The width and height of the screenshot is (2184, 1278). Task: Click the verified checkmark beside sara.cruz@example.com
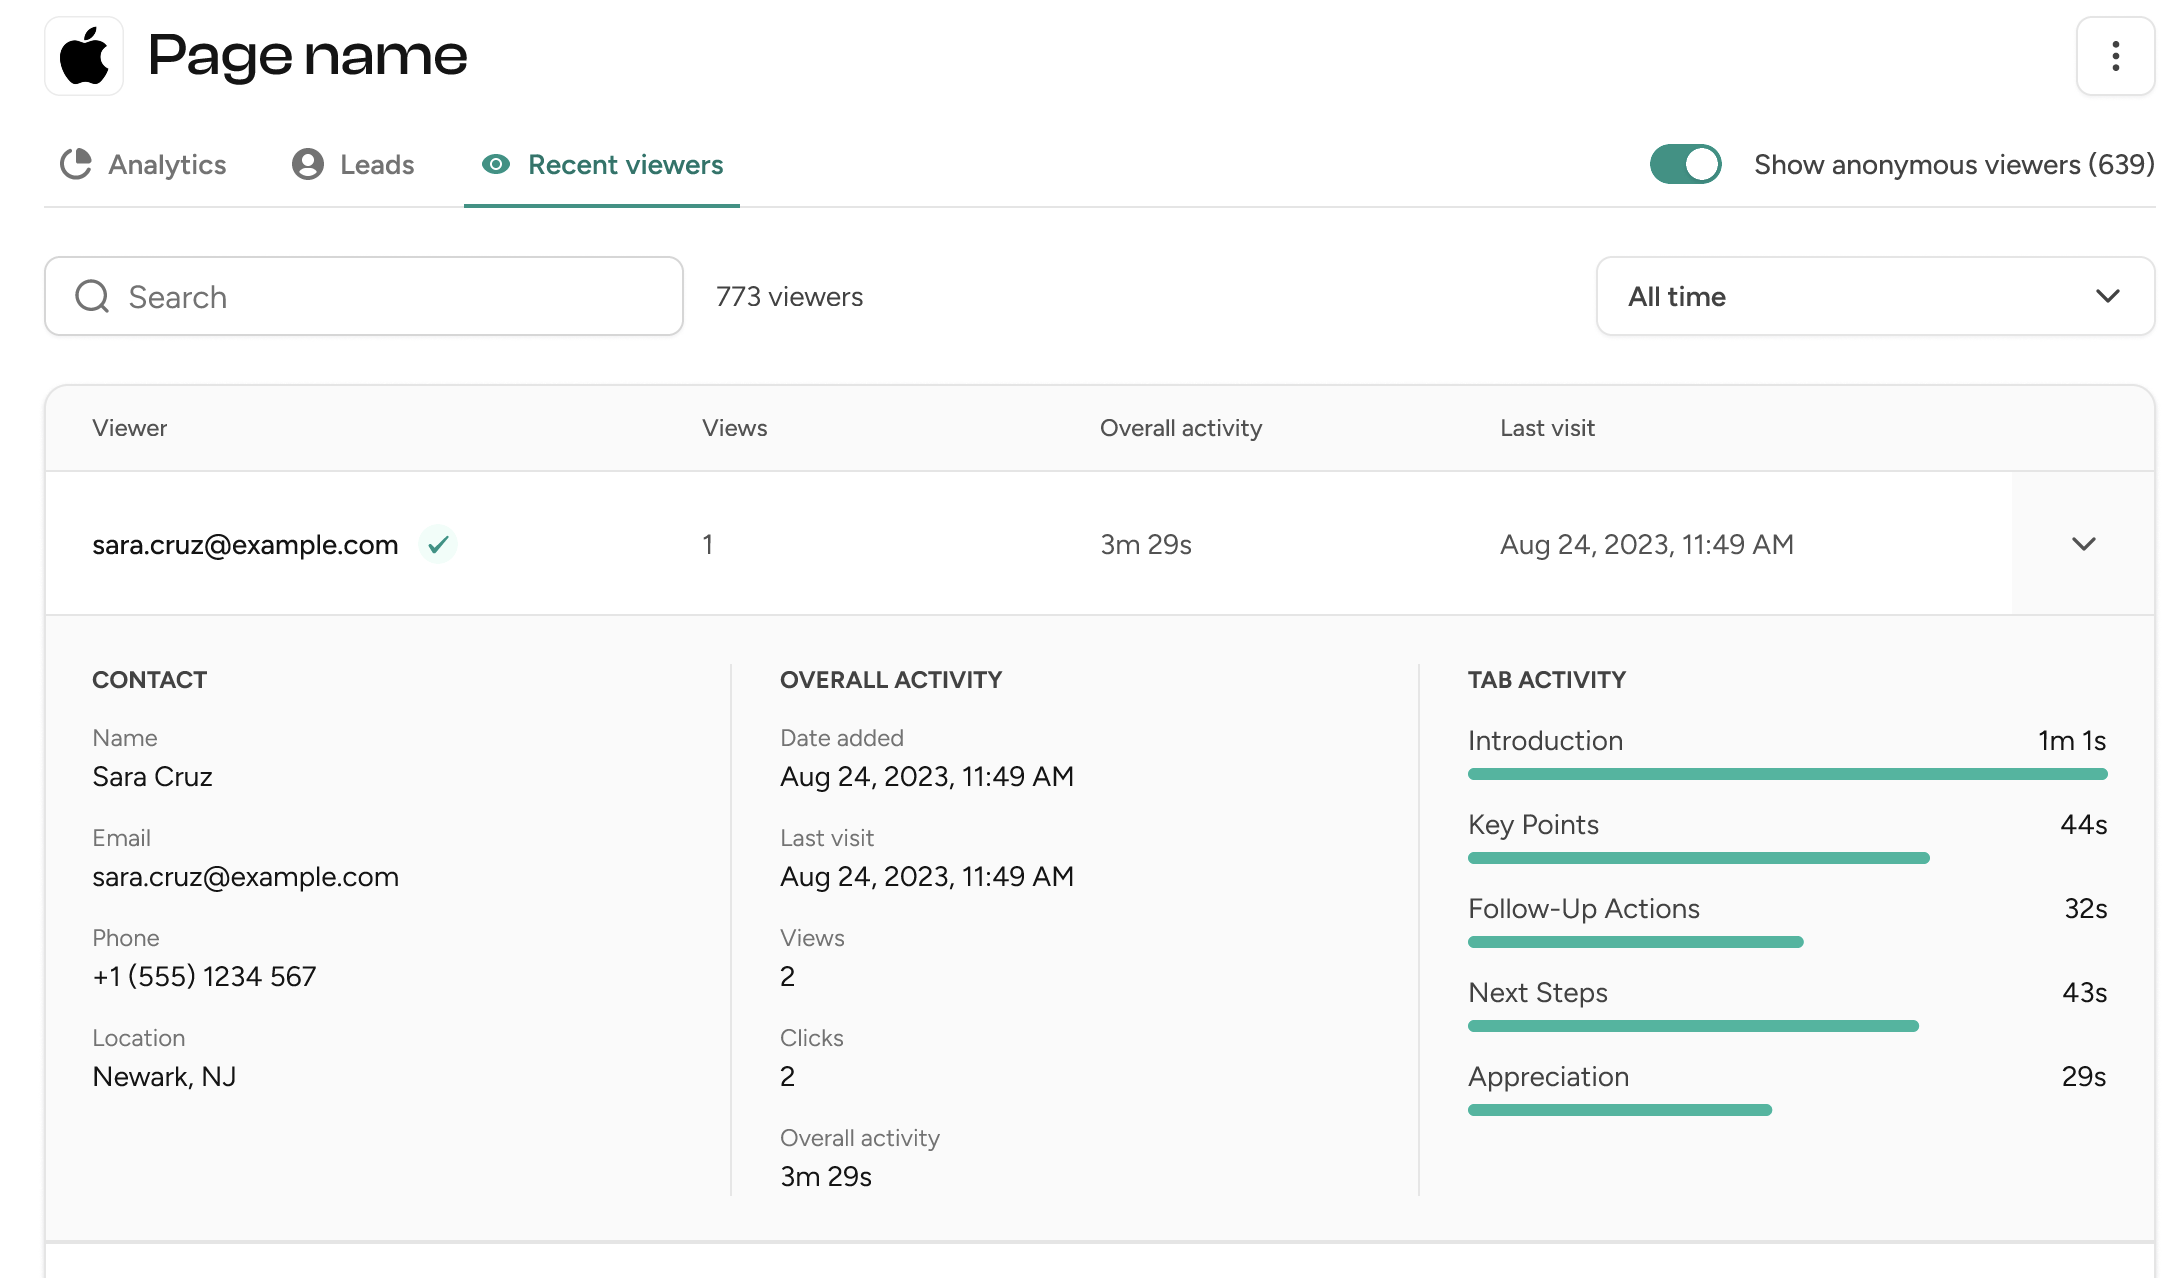coord(438,544)
